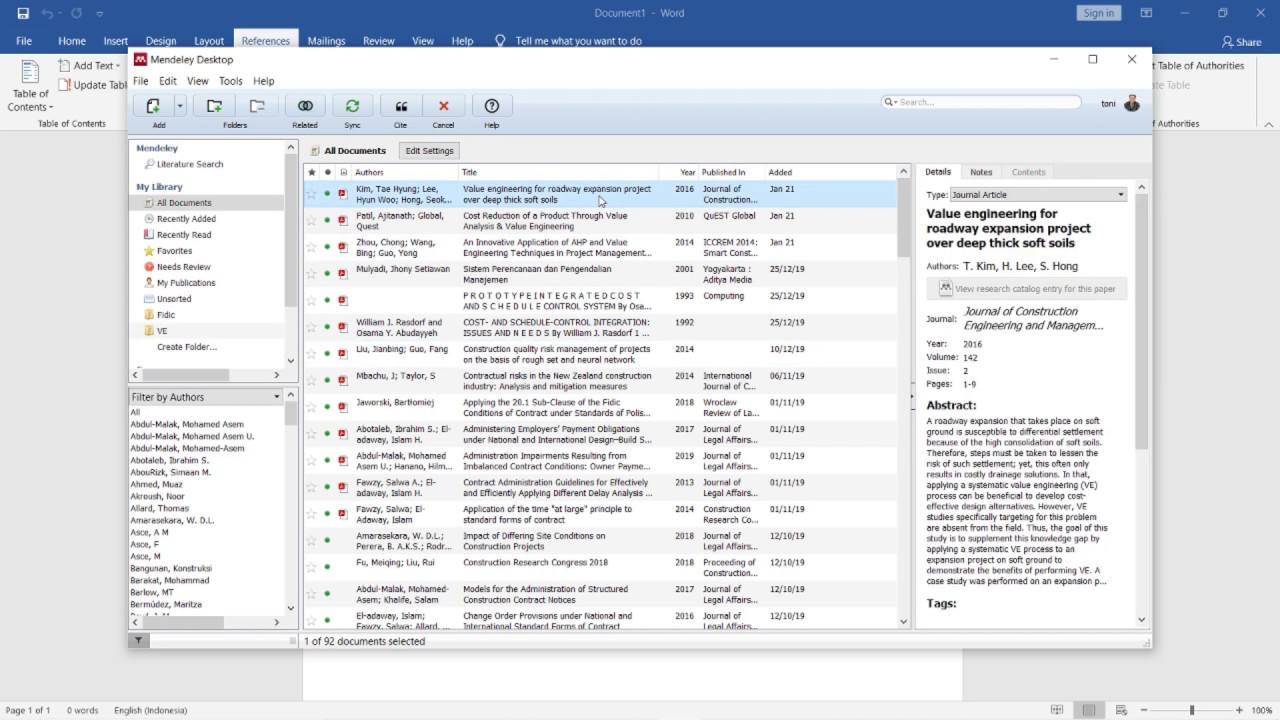1280x720 pixels.
Task: Select Recently Read in My Library
Action: 183,235
